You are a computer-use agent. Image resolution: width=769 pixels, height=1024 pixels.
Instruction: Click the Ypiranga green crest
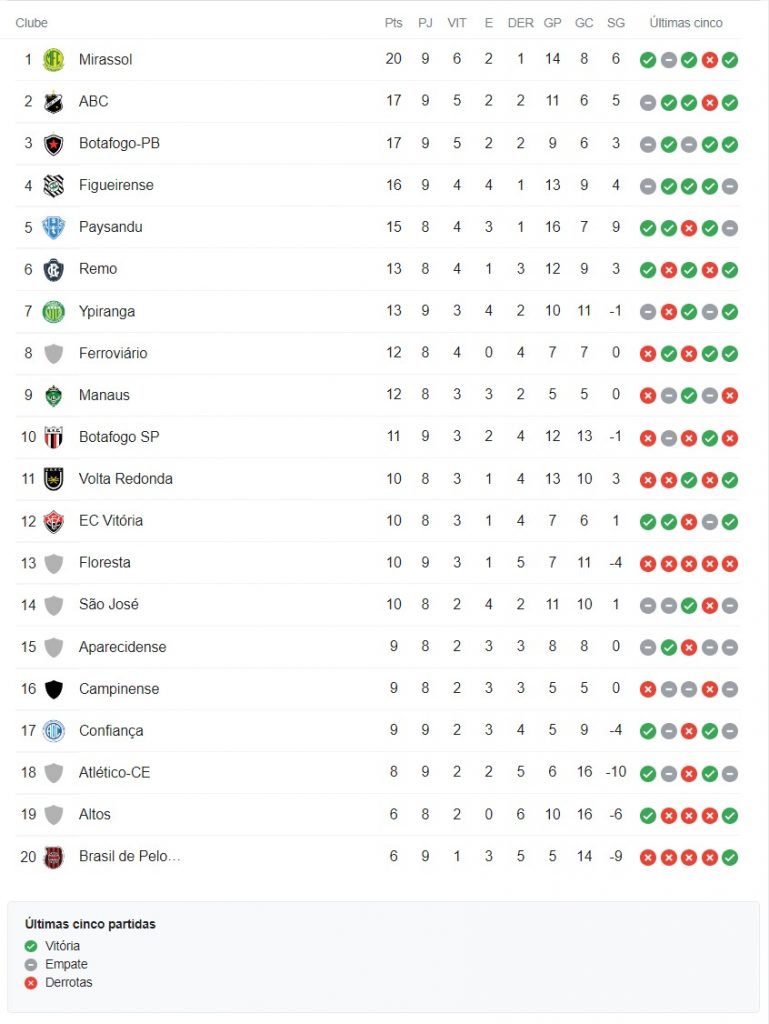click(x=54, y=312)
